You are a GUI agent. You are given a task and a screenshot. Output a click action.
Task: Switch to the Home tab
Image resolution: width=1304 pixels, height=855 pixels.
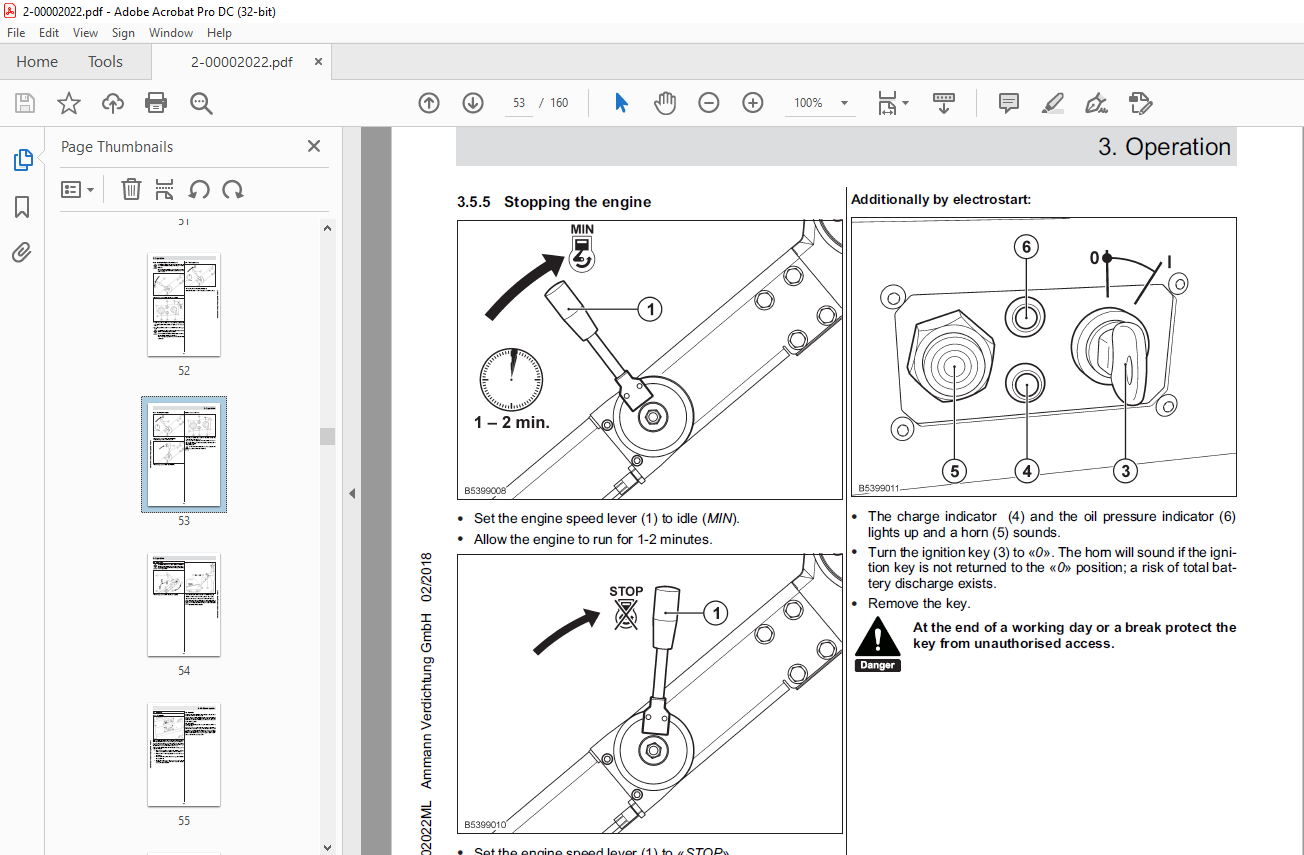37,62
